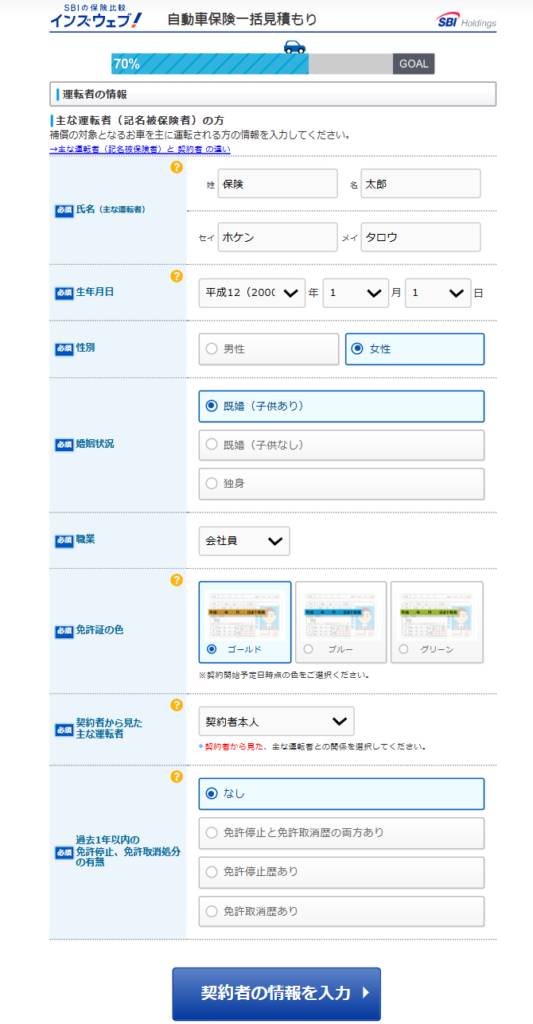Viewport: 533px width, 1024px height.
Task: Click the 姓 field containing 保険
Action: (x=278, y=184)
